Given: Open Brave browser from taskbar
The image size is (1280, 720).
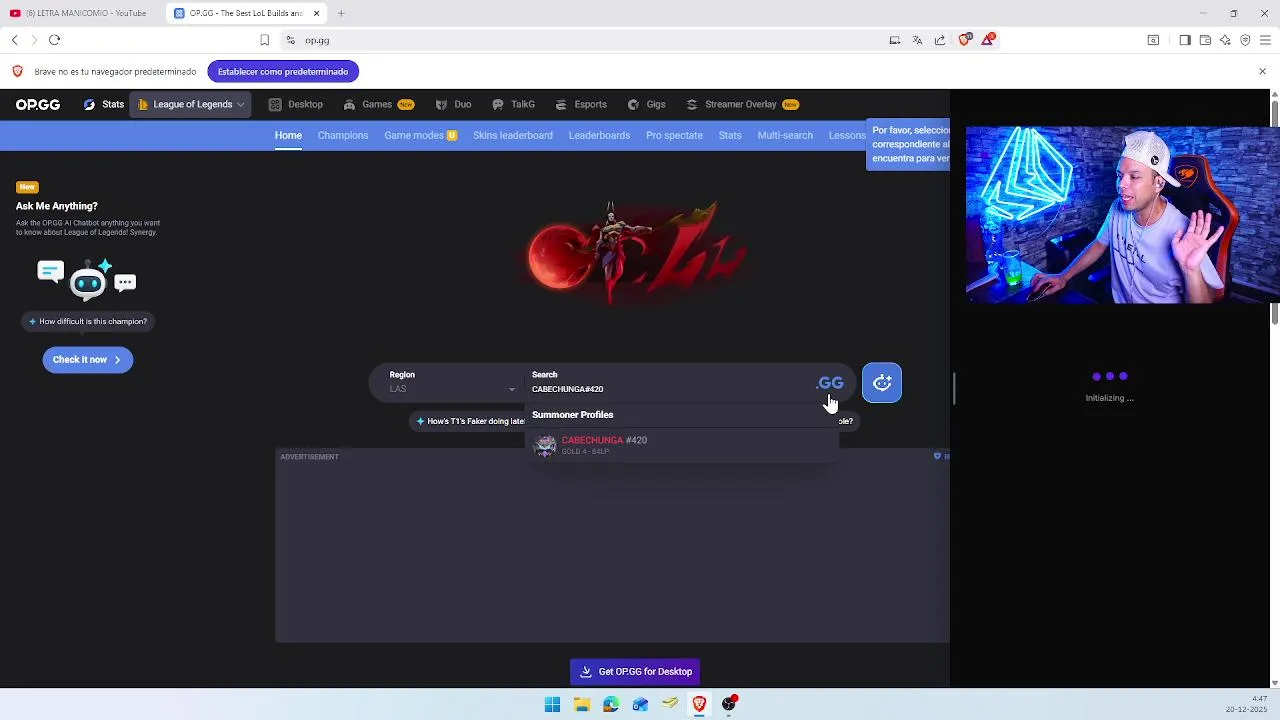Looking at the screenshot, I should [699, 705].
